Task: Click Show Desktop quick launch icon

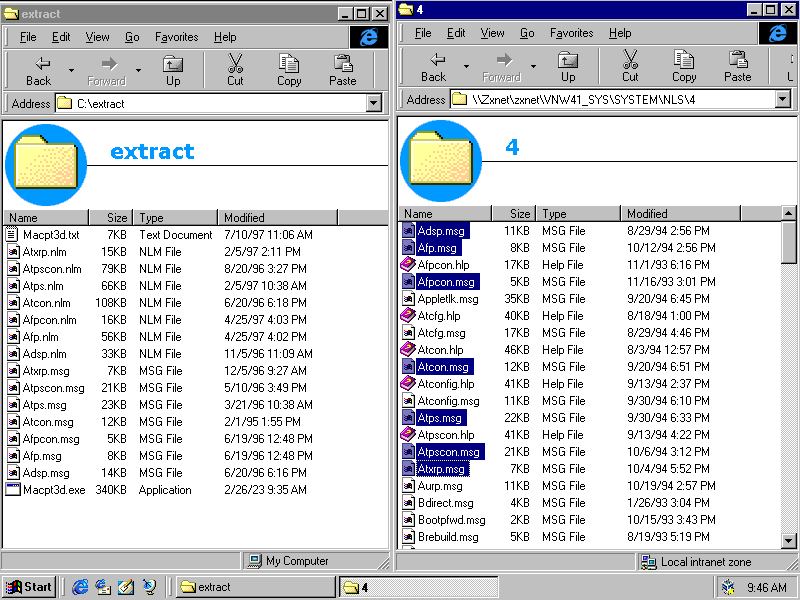Action: click(x=126, y=587)
